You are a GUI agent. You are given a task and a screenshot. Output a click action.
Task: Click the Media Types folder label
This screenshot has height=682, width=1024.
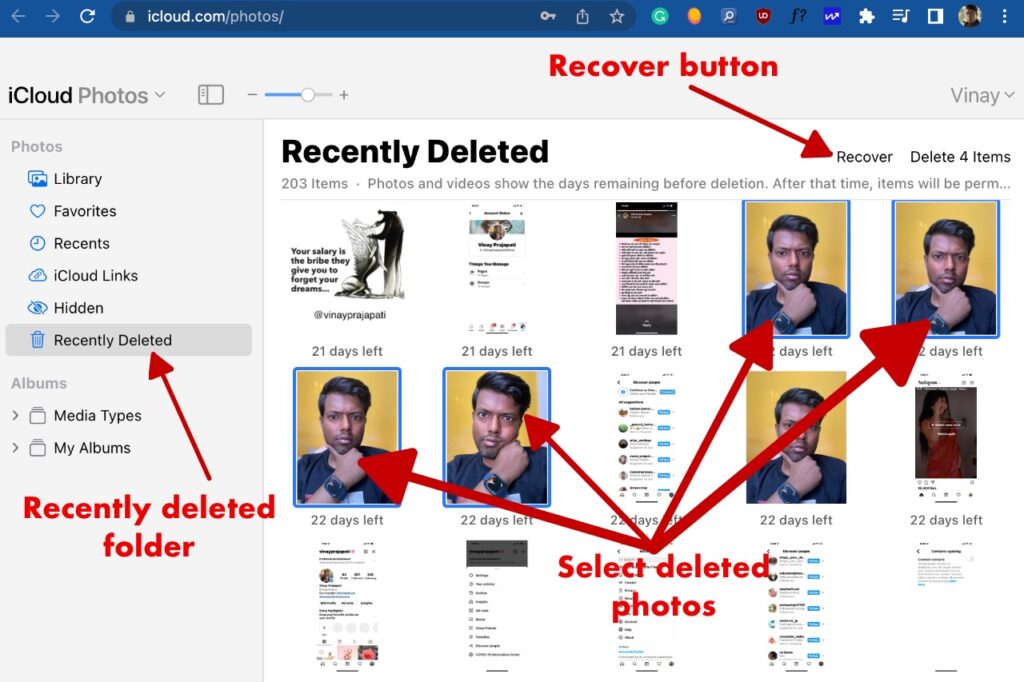[x=97, y=415]
